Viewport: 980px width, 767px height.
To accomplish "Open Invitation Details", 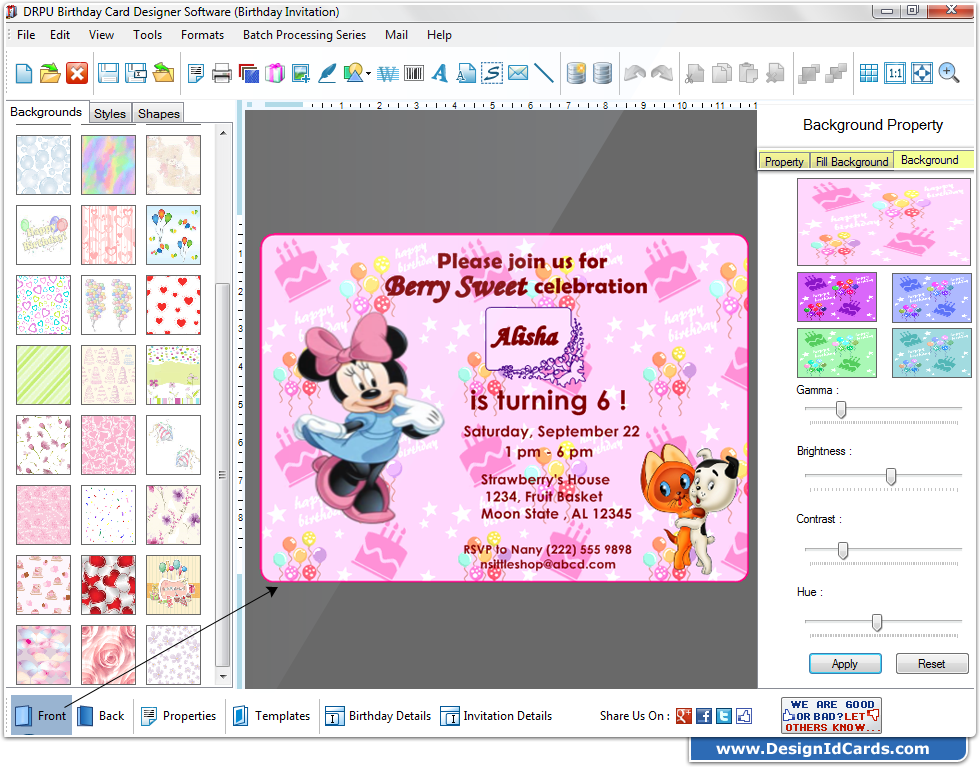I will tap(496, 716).
